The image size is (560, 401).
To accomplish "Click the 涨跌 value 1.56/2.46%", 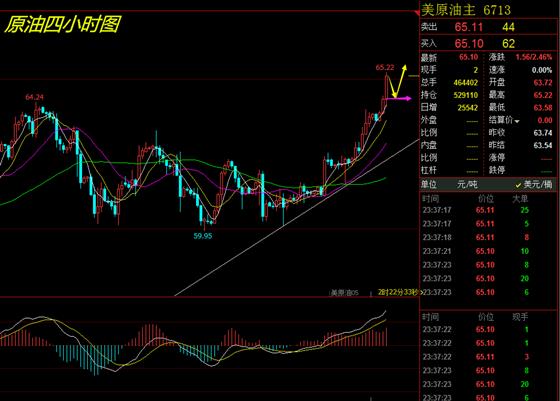I will pos(534,57).
